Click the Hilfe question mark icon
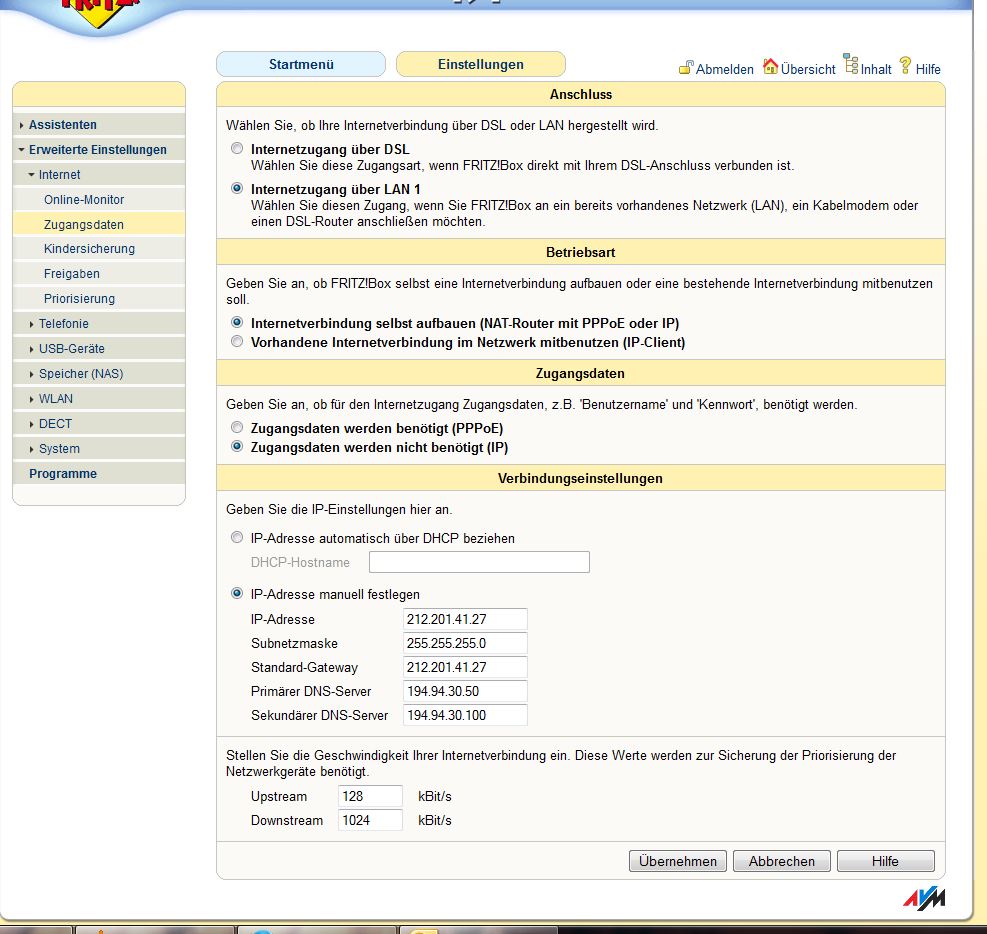The width and height of the screenshot is (987, 934). [905, 65]
